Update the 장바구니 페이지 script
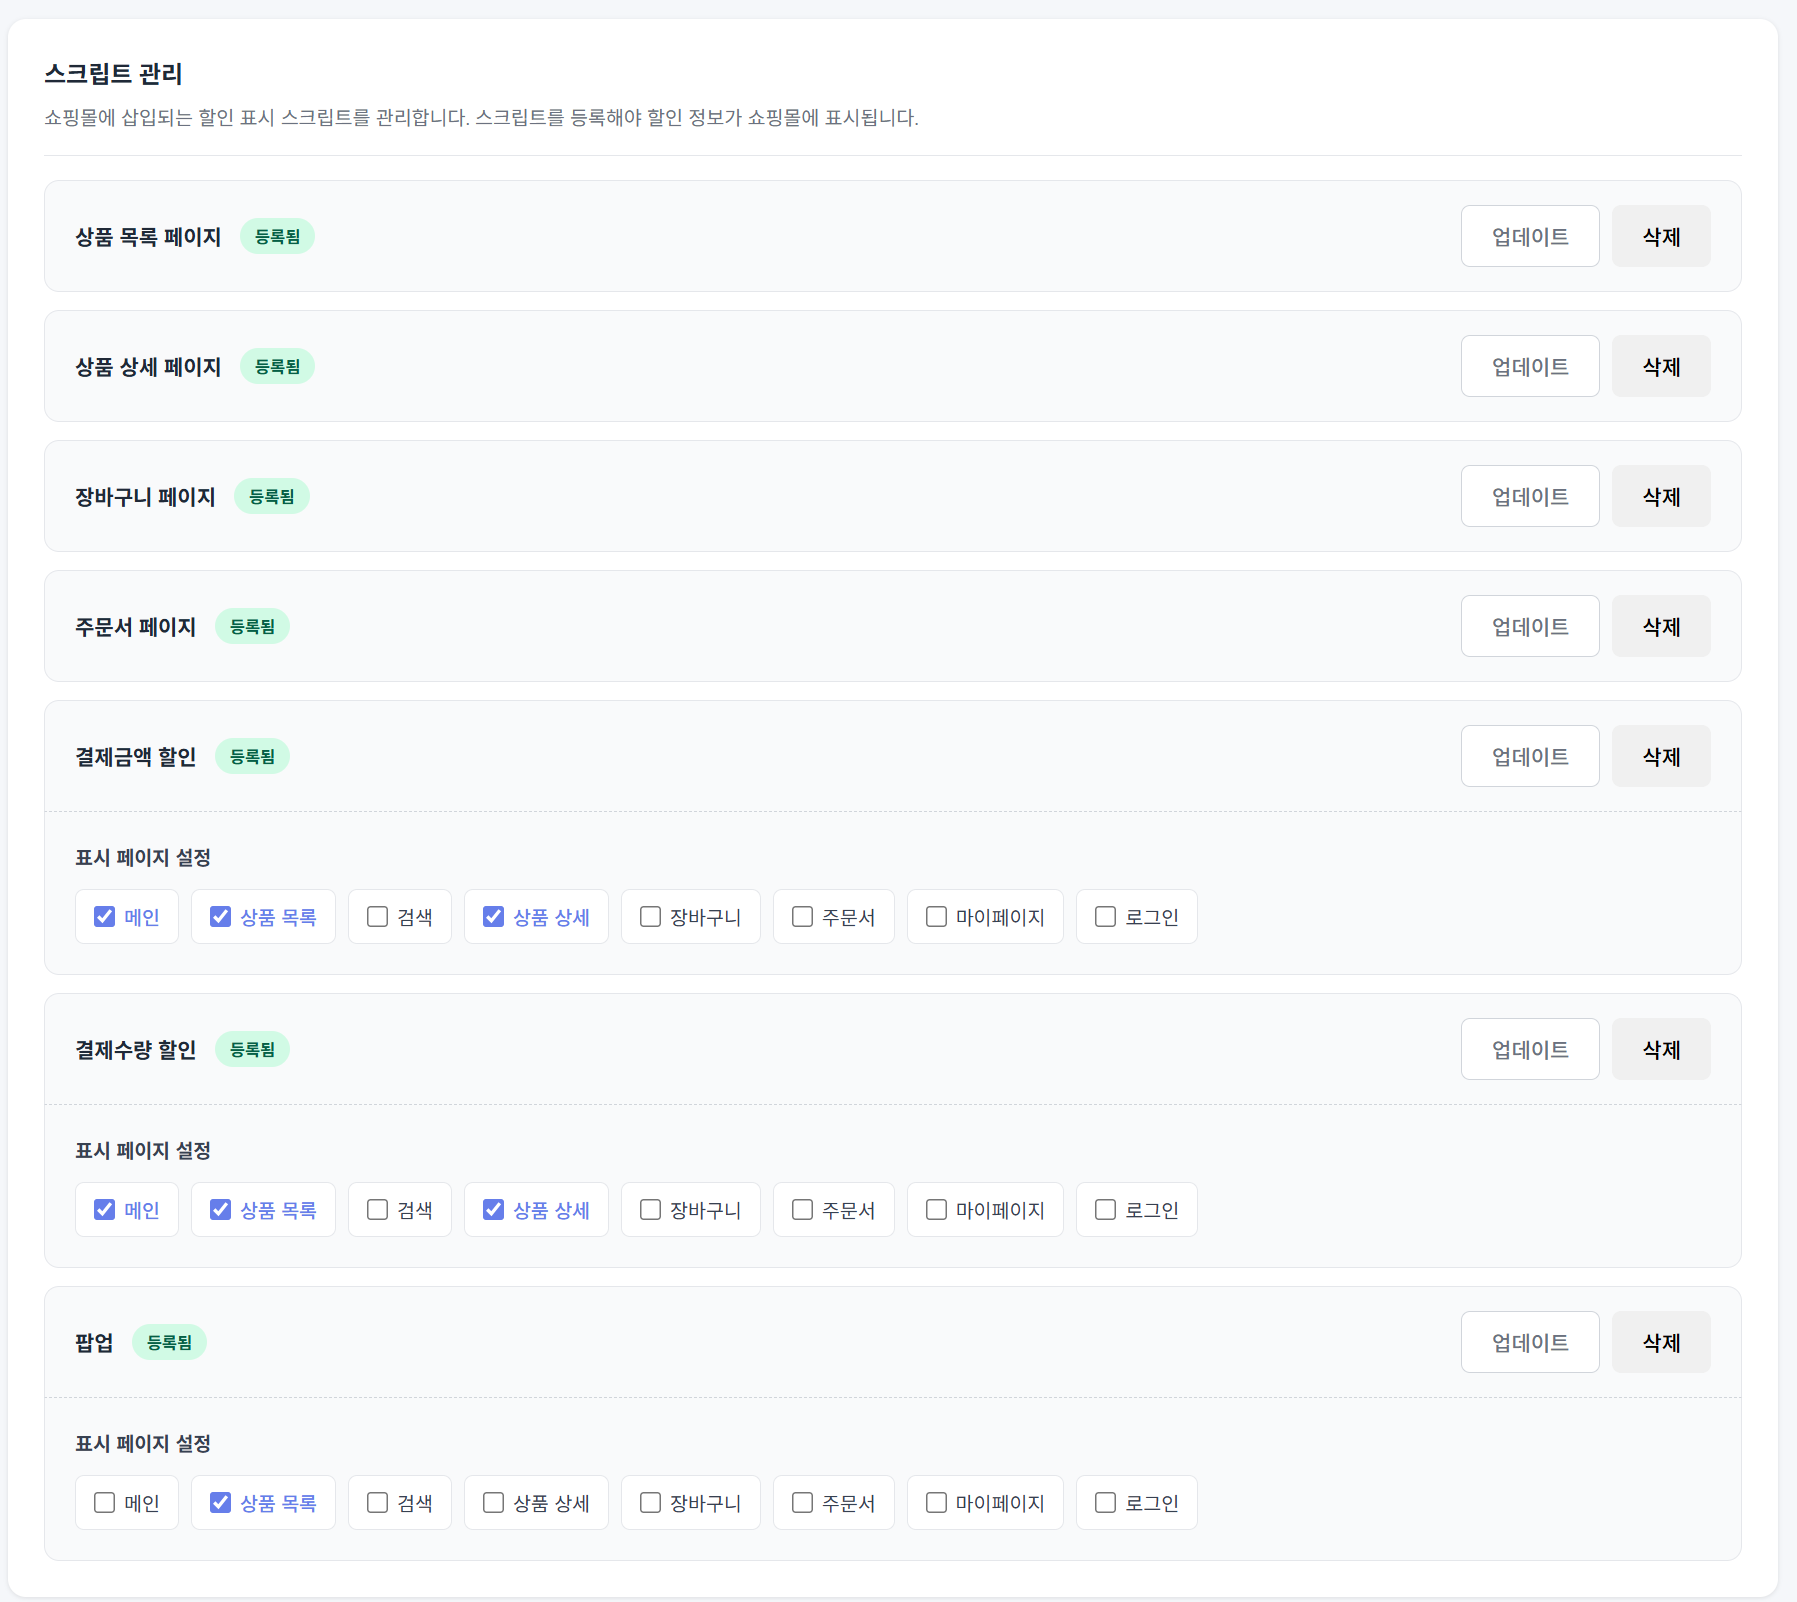The height and width of the screenshot is (1602, 1797). point(1529,496)
